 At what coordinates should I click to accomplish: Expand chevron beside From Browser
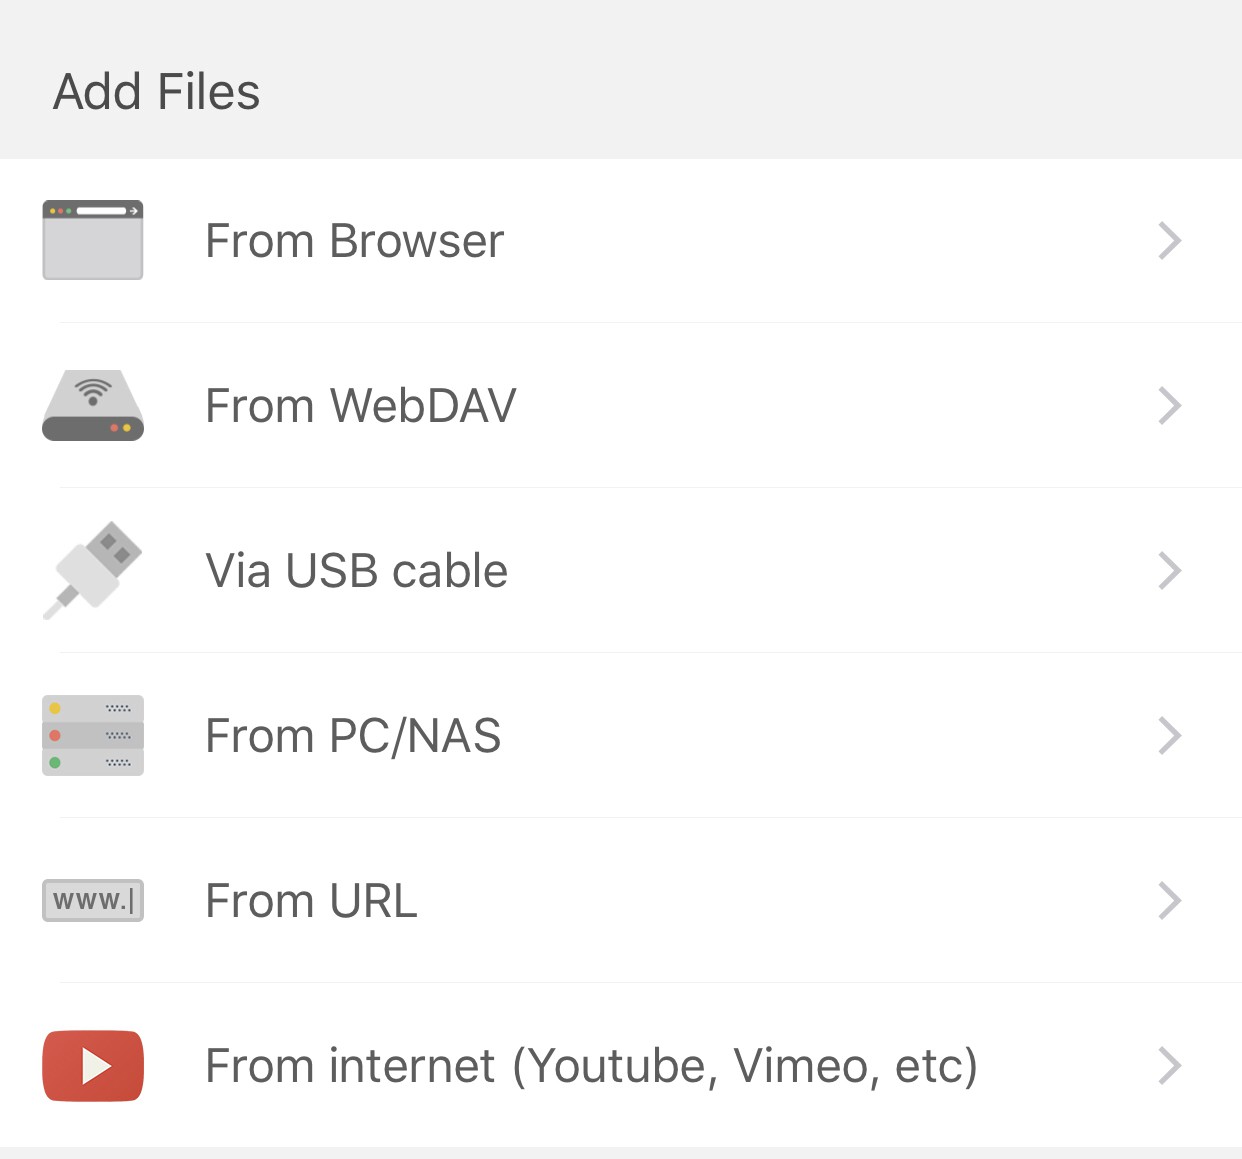point(1170,241)
